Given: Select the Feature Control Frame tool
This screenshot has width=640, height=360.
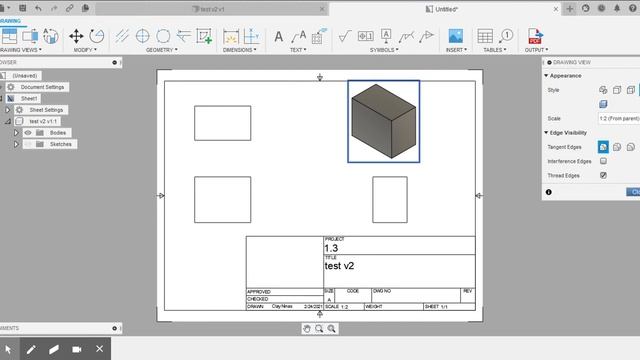Looking at the screenshot, I should (365, 36).
